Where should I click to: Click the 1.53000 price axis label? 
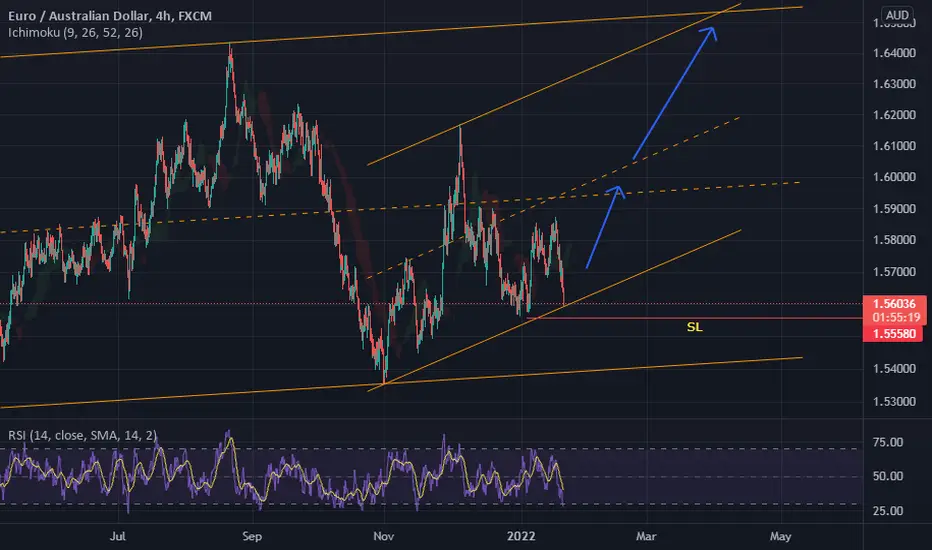(894, 401)
